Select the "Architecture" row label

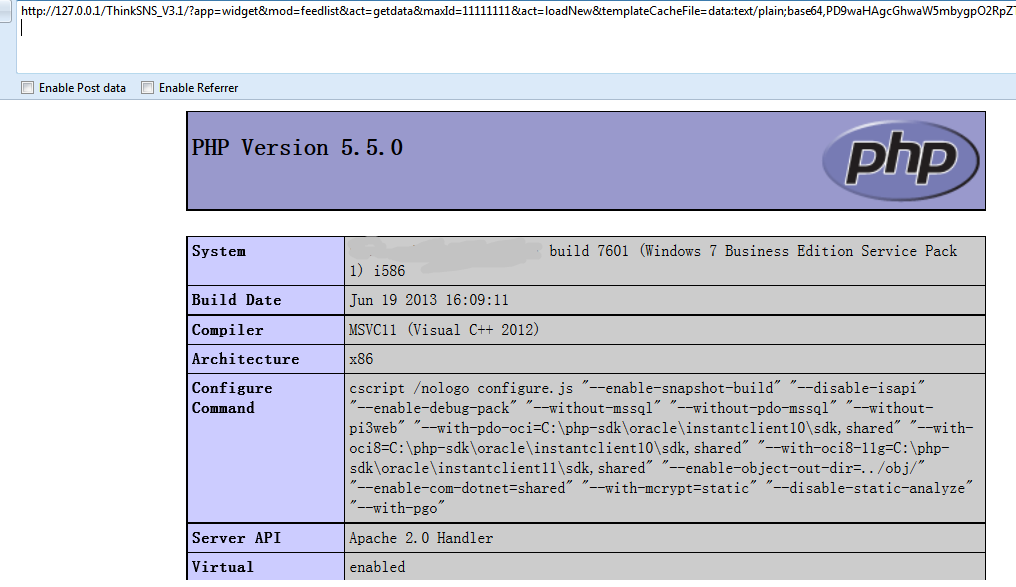(246, 359)
